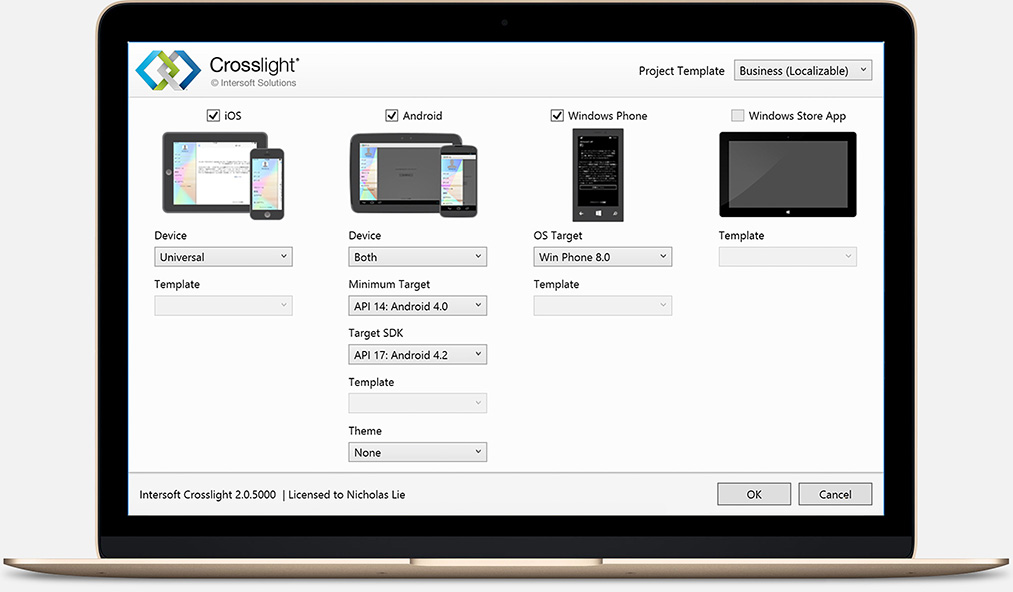This screenshot has height=592, width=1013.
Task: Click the OK button
Action: coord(753,493)
